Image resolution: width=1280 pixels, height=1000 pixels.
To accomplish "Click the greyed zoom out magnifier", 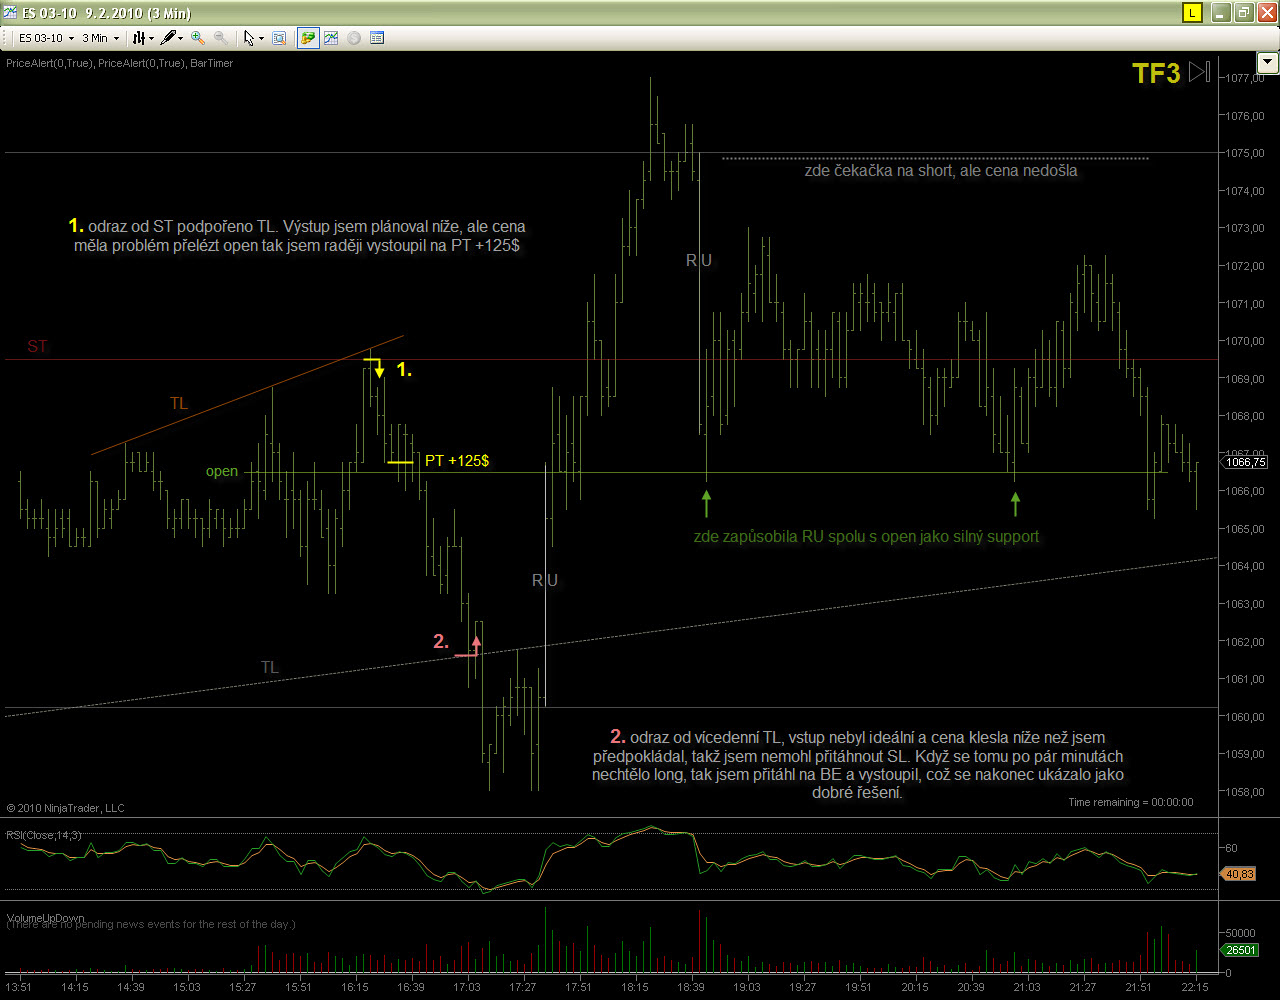I will click(x=220, y=38).
